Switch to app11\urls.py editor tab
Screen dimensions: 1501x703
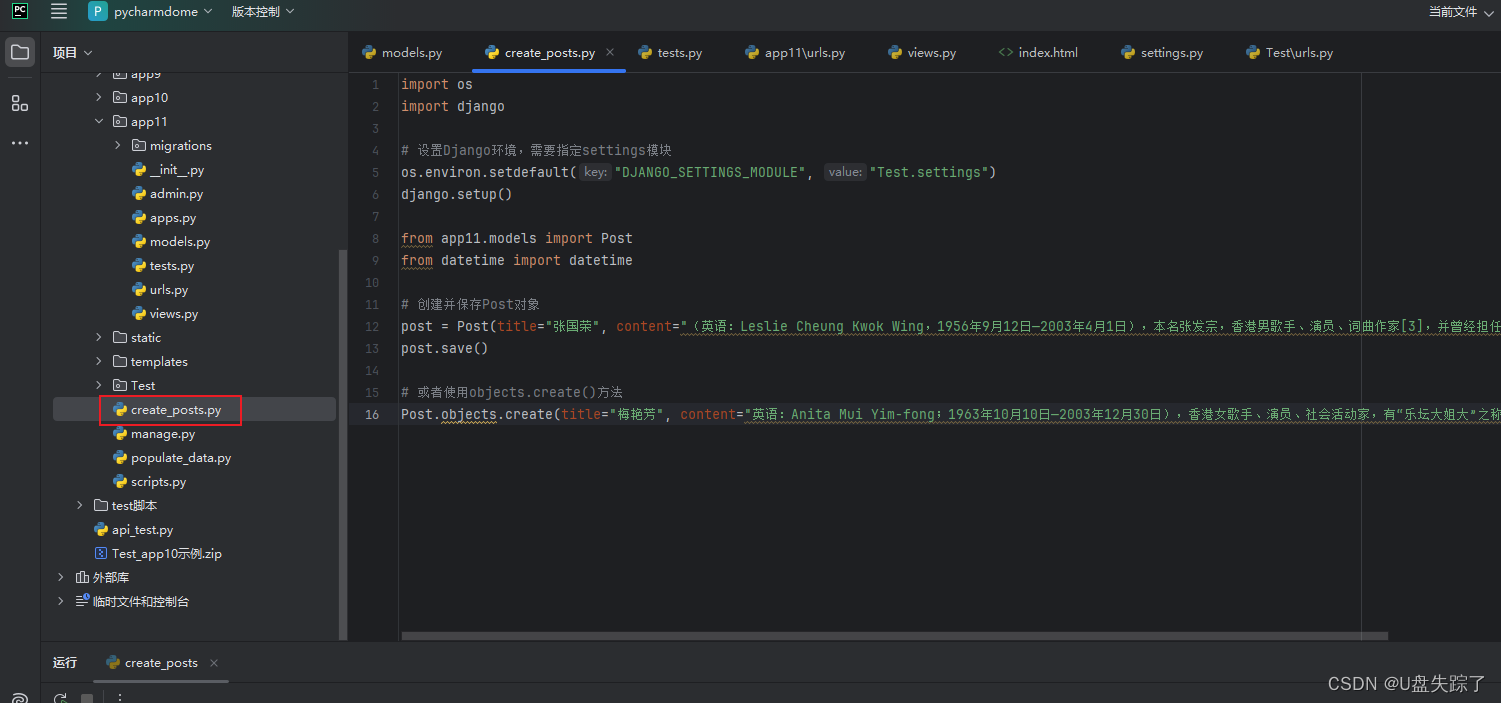(x=795, y=52)
